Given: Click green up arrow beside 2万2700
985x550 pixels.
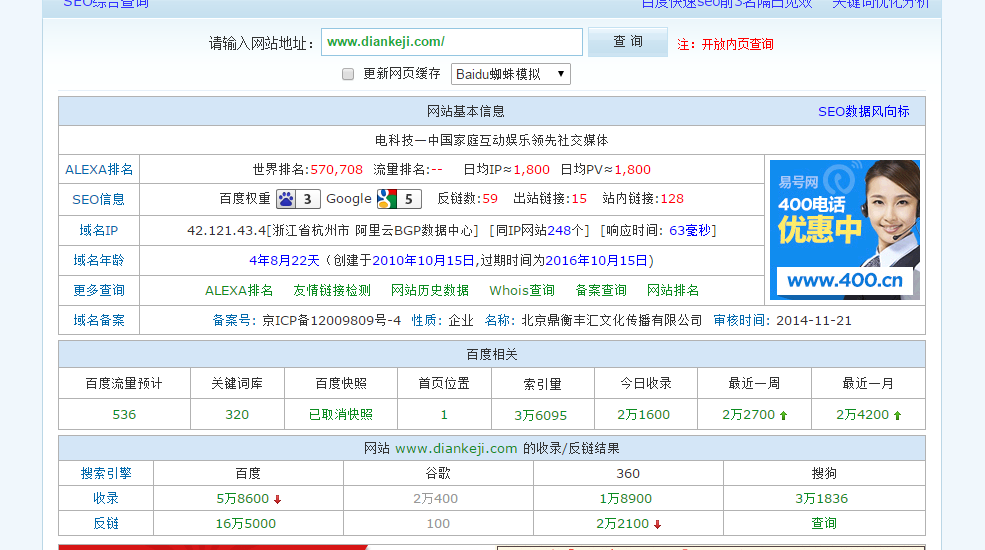Looking at the screenshot, I should click(783, 416).
